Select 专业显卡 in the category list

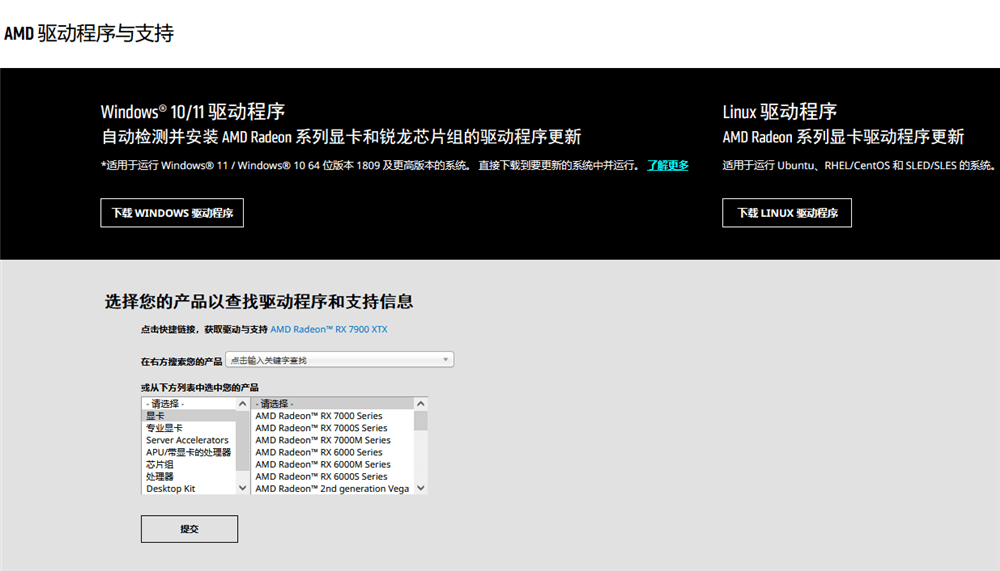tap(165, 428)
